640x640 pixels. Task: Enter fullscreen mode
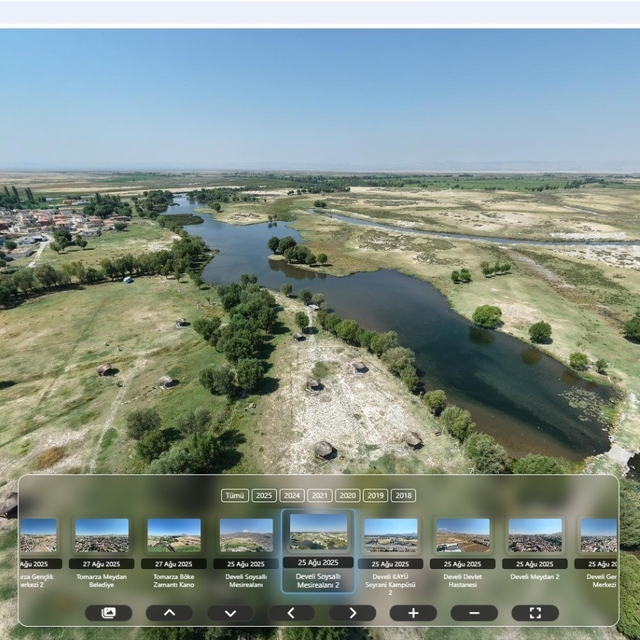click(535, 613)
